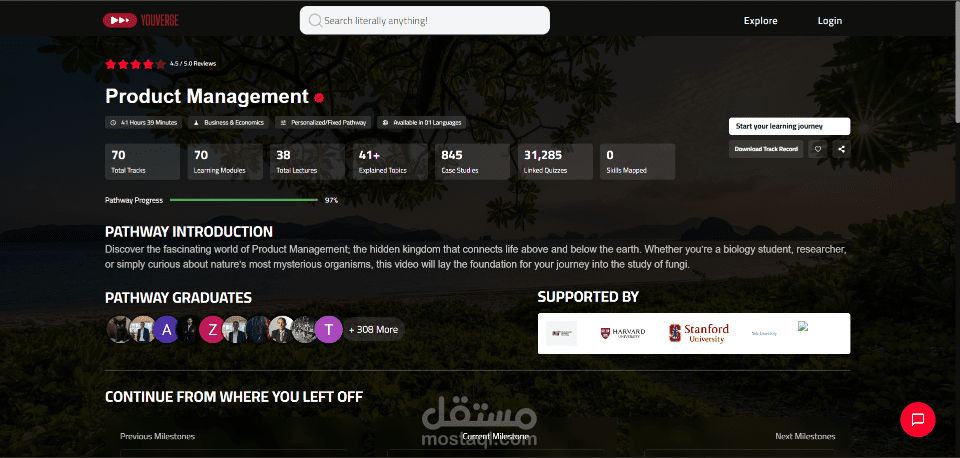Click Download Track Record button

click(766, 149)
